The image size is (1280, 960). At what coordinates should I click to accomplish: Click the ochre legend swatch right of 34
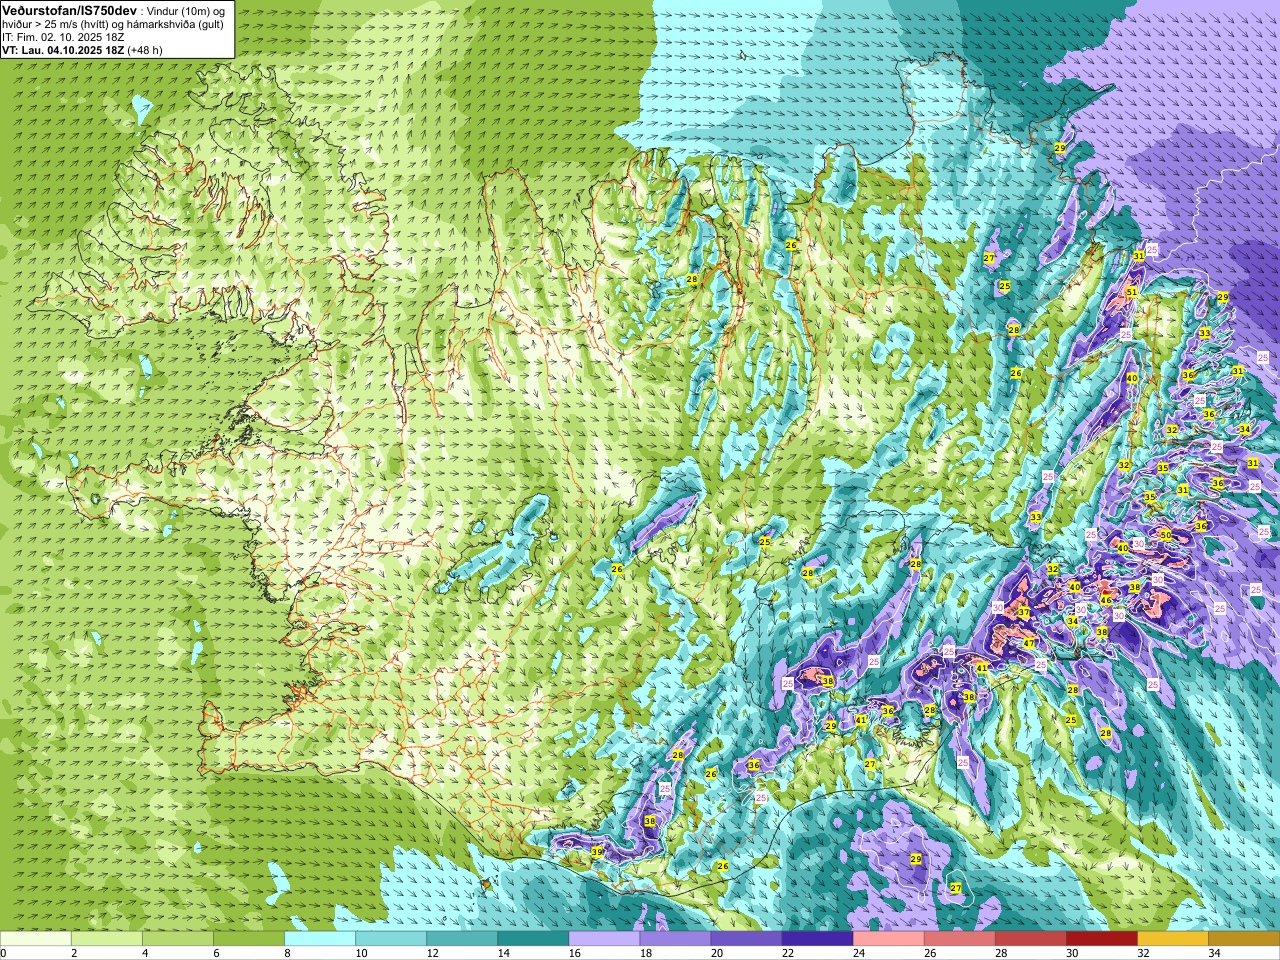pyautogui.click(x=1243, y=939)
